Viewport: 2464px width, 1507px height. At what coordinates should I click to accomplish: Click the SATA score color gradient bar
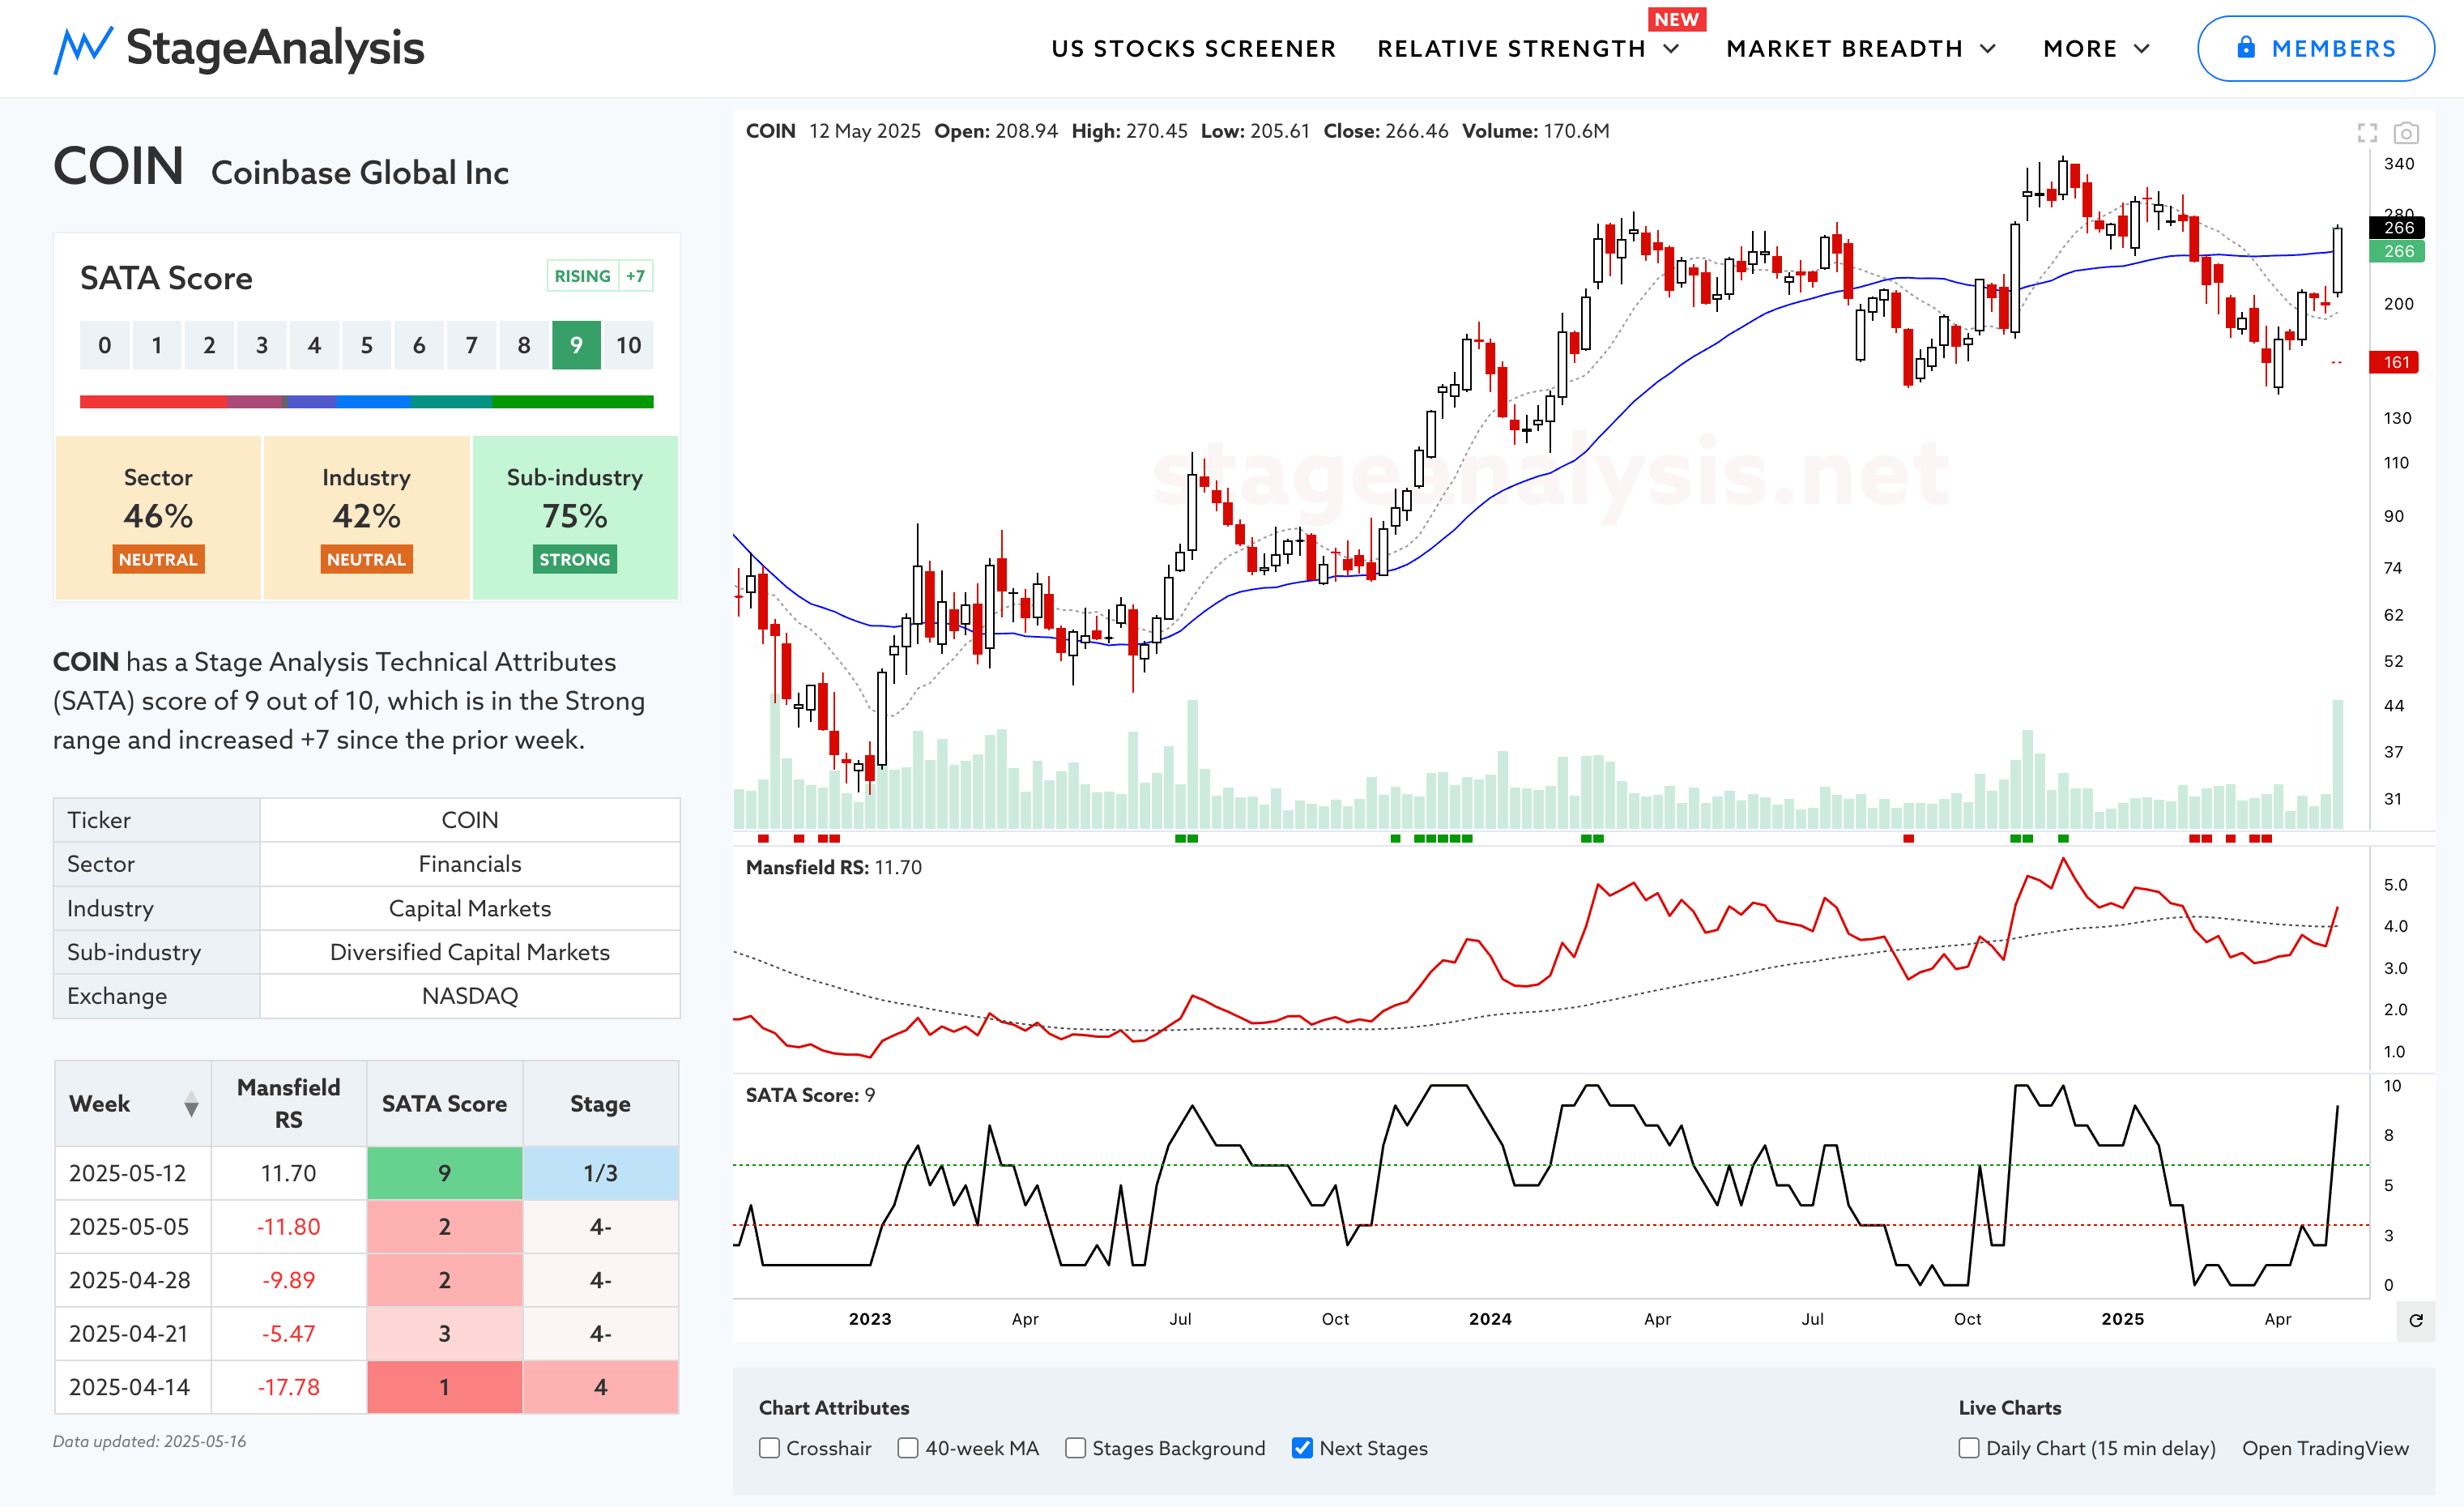[x=366, y=401]
